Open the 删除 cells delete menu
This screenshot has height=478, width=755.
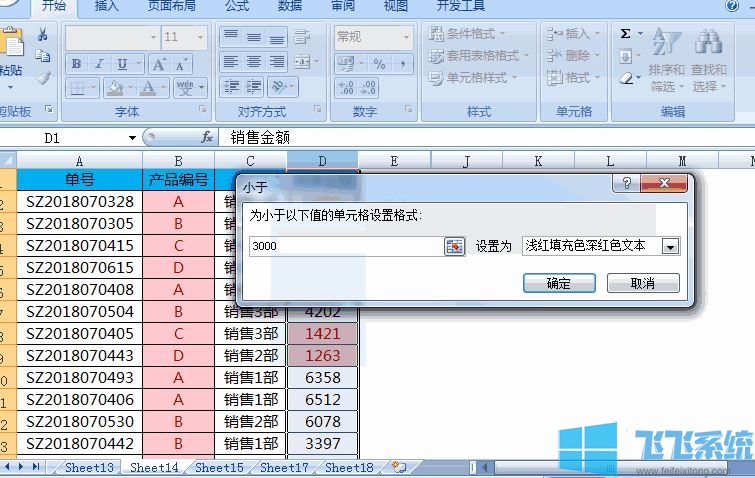(x=573, y=56)
